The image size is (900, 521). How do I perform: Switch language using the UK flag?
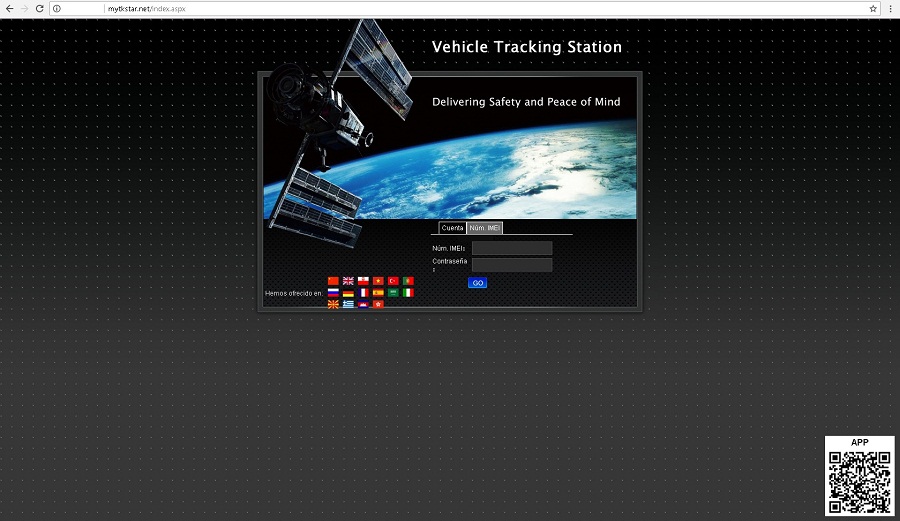click(348, 281)
